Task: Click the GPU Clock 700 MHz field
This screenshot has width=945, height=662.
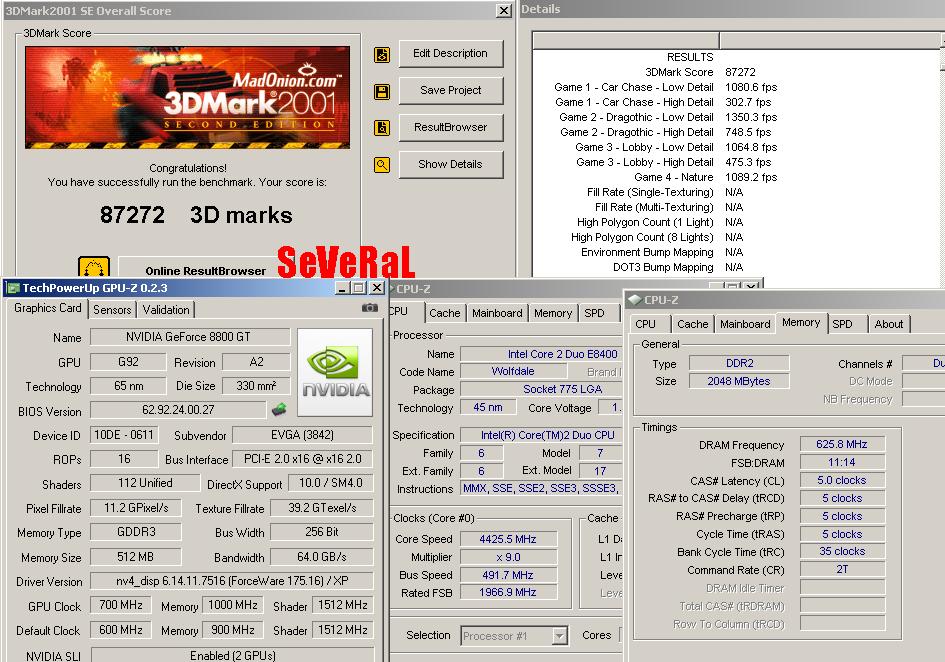Action: 121,605
